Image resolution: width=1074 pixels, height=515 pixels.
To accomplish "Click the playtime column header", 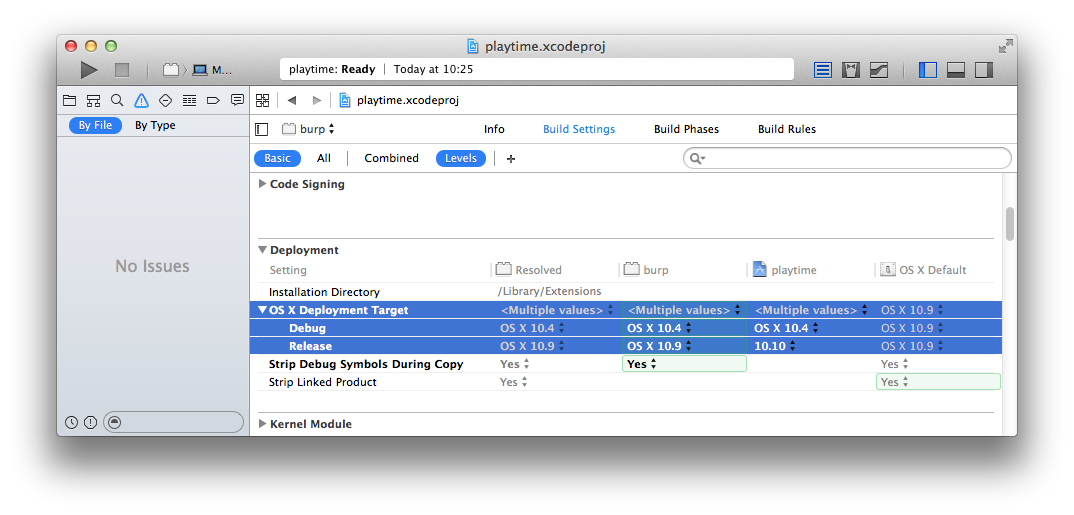I will pos(785,270).
